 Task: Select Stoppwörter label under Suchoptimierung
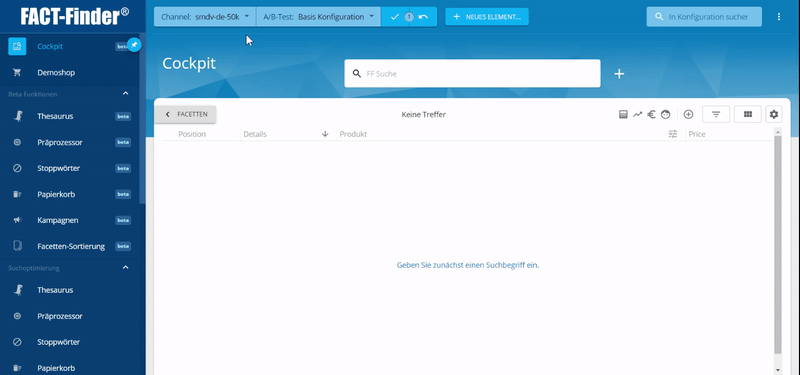59,342
